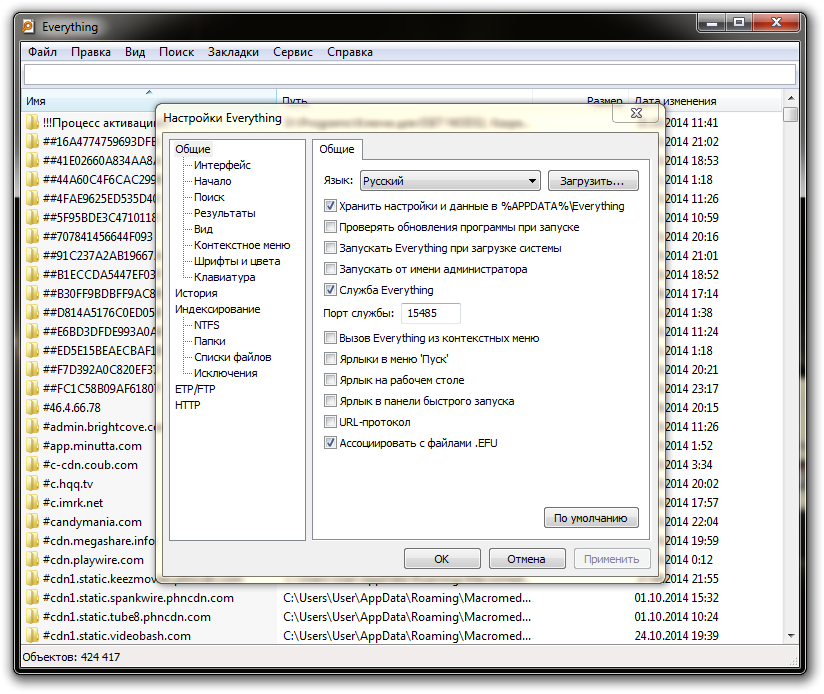Confirm settings with OK button
This screenshot has height=694, width=824.
click(442, 559)
